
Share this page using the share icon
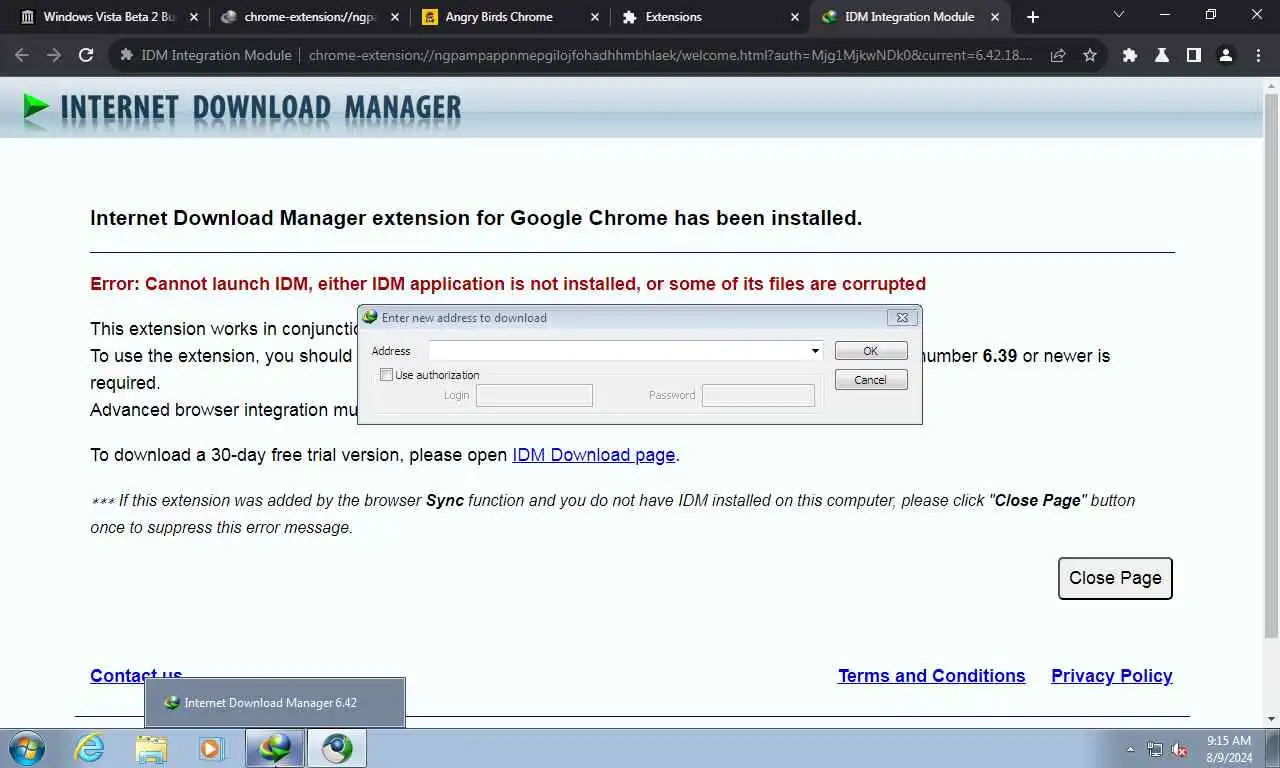pyautogui.click(x=1058, y=56)
